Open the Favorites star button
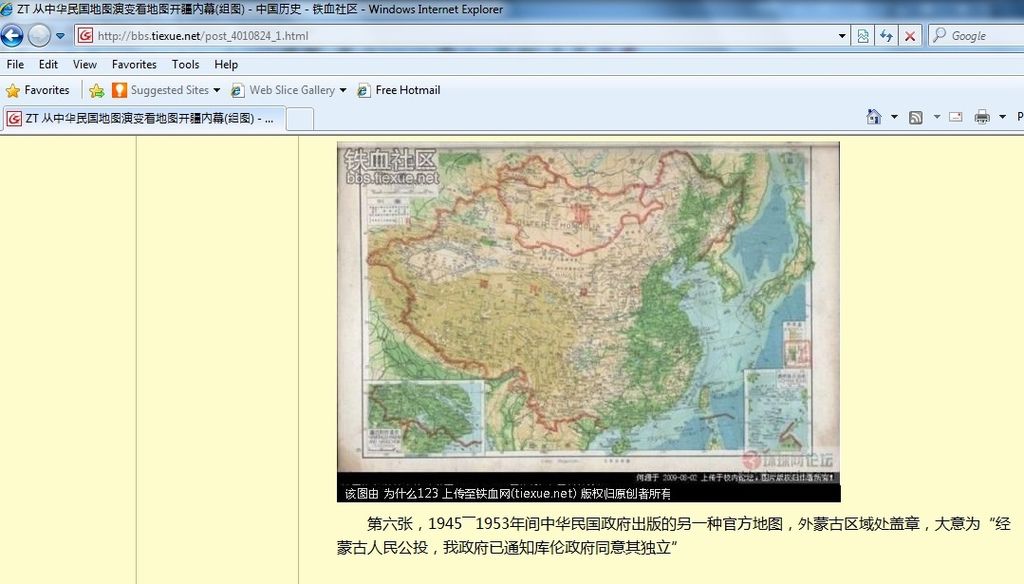 click(x=38, y=90)
